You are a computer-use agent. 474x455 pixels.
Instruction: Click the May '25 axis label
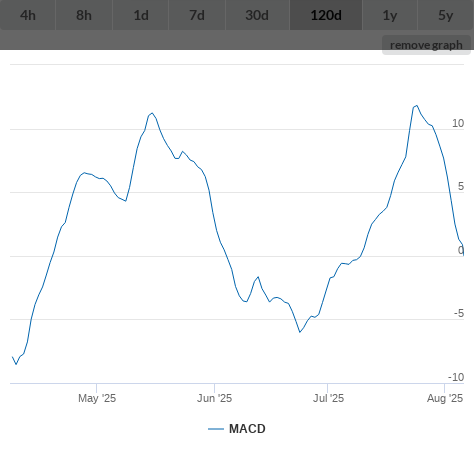coord(97,398)
